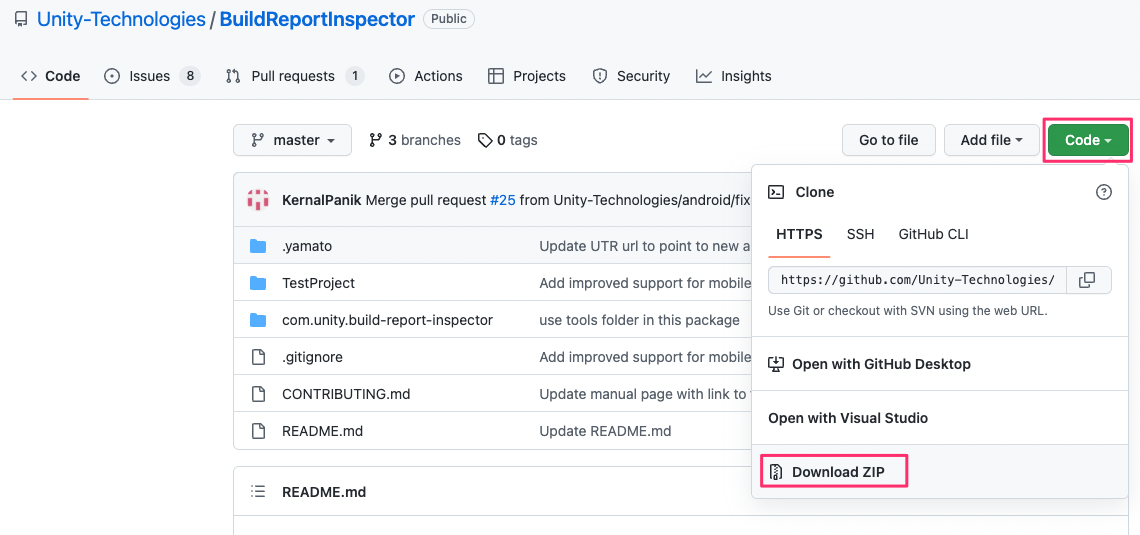Click the Public visibility badge

(449, 19)
